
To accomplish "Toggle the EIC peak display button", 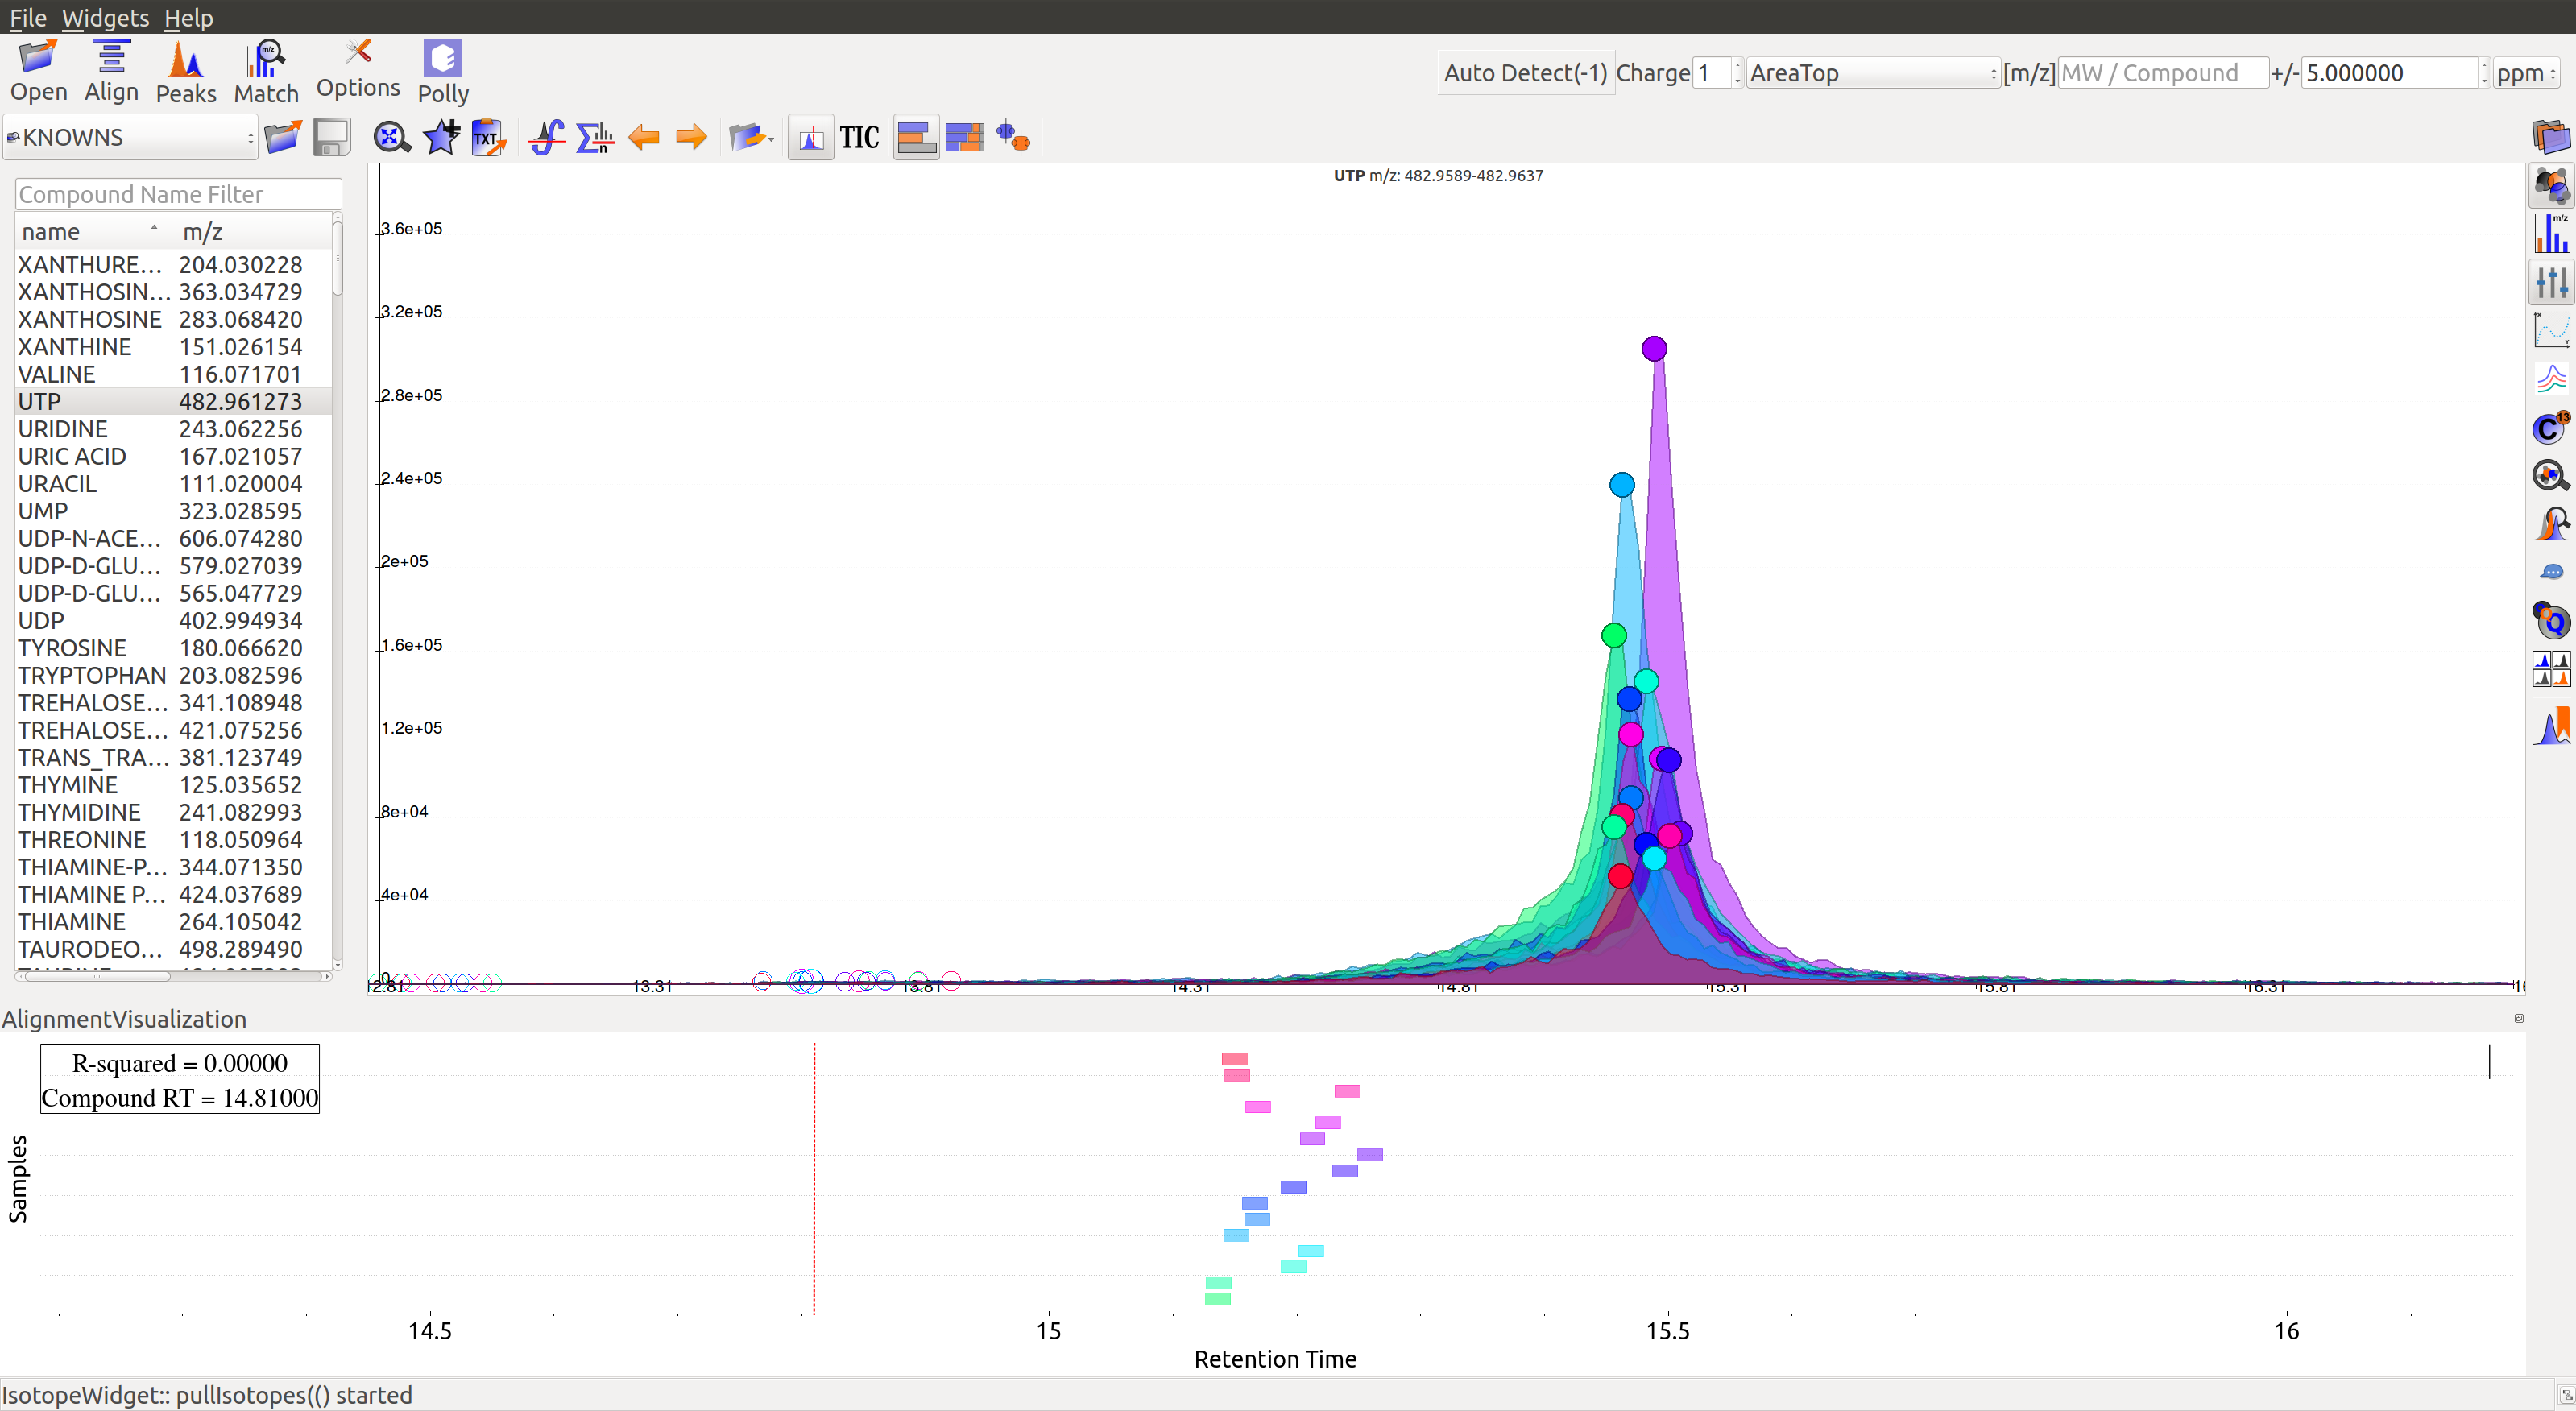I will (x=810, y=137).
